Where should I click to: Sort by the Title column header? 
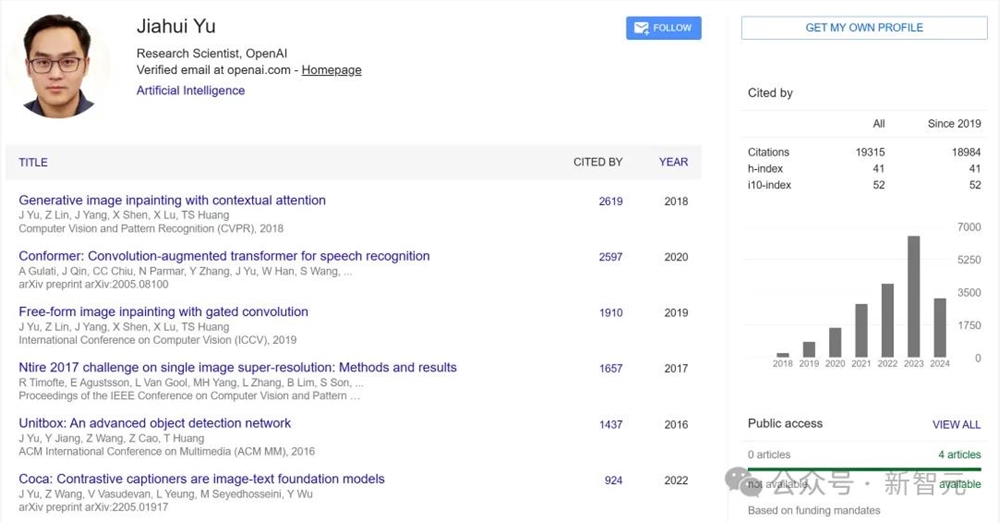pyautogui.click(x=33, y=162)
